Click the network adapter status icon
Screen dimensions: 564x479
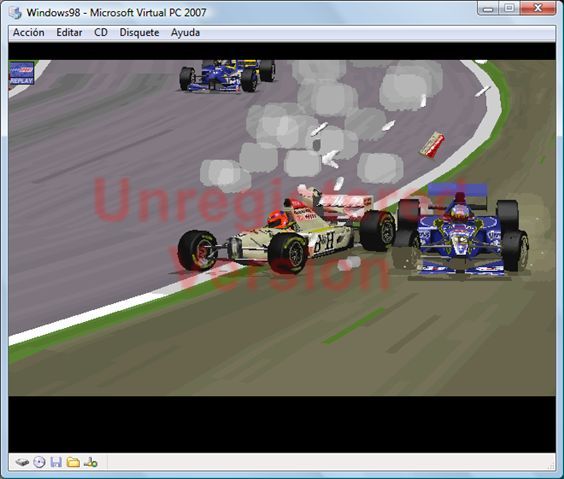(x=90, y=462)
